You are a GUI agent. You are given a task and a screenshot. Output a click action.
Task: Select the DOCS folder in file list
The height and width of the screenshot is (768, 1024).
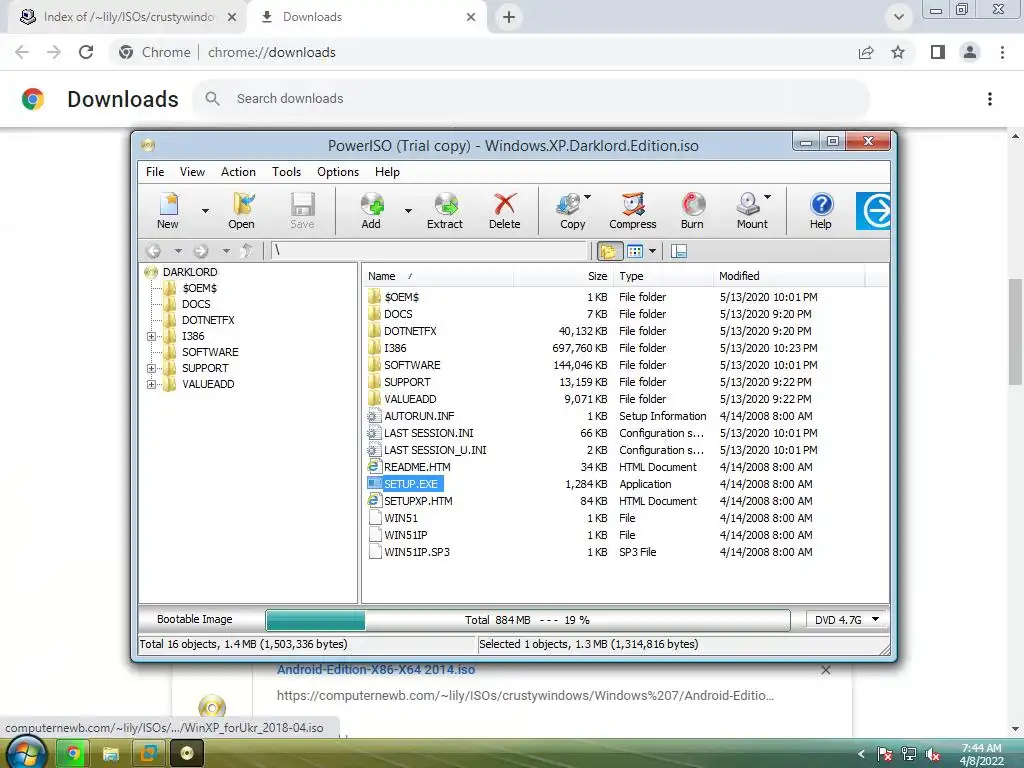[x=398, y=314]
